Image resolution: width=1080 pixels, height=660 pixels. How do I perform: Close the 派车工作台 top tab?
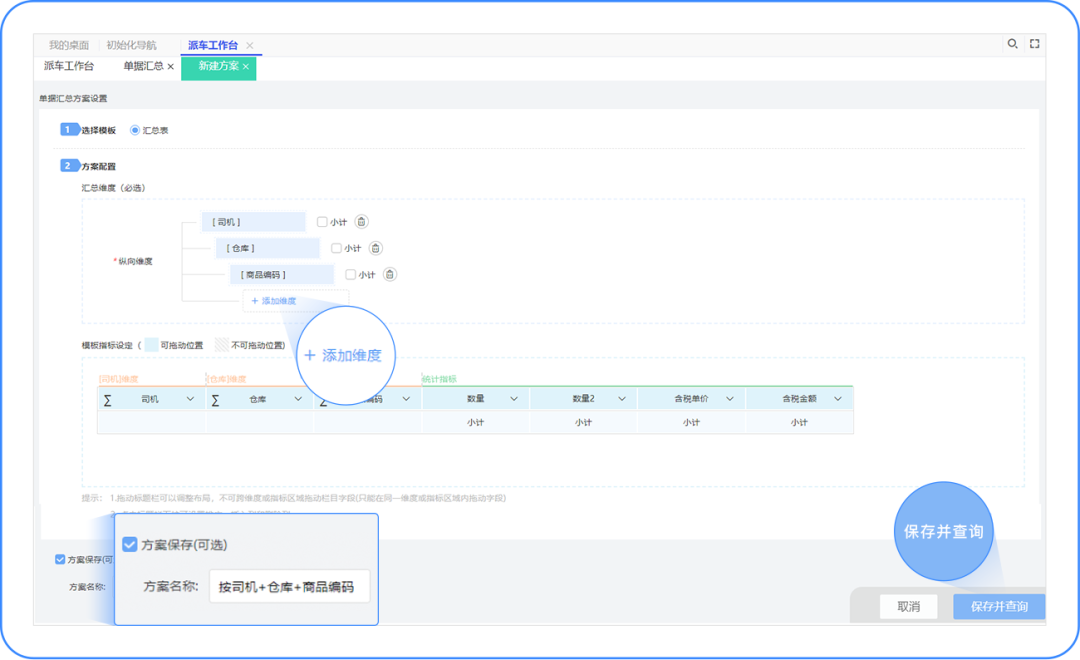[249, 45]
